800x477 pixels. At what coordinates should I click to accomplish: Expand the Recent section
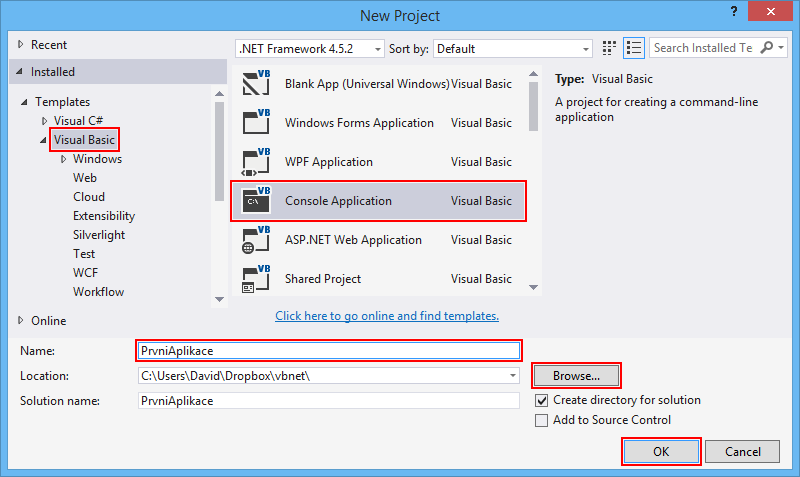click(x=20, y=44)
